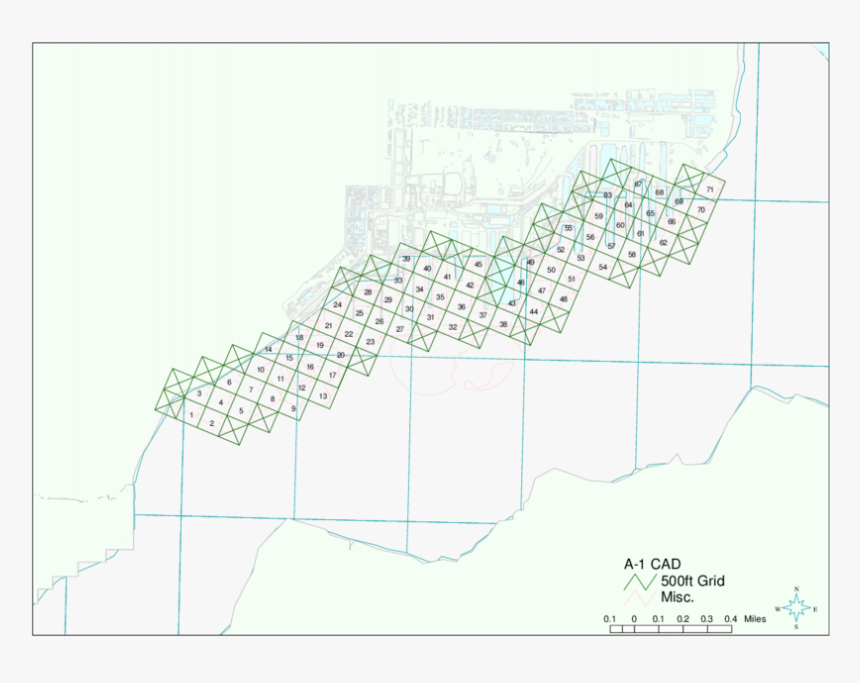Select grid cell labeled 24
The height and width of the screenshot is (683, 860).
[337, 304]
